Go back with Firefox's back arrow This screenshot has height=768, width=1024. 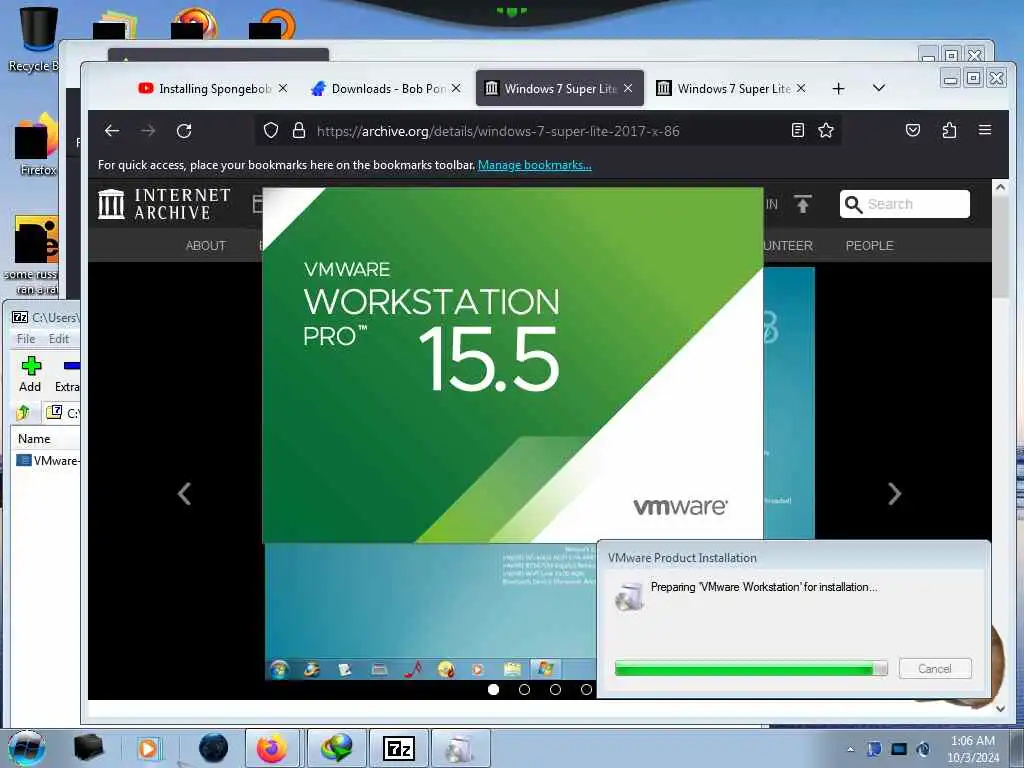(112, 131)
